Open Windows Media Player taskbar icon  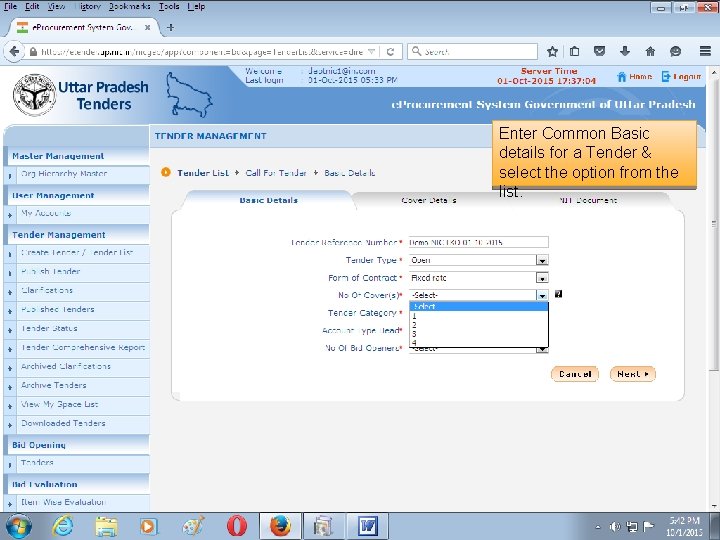pos(149,526)
